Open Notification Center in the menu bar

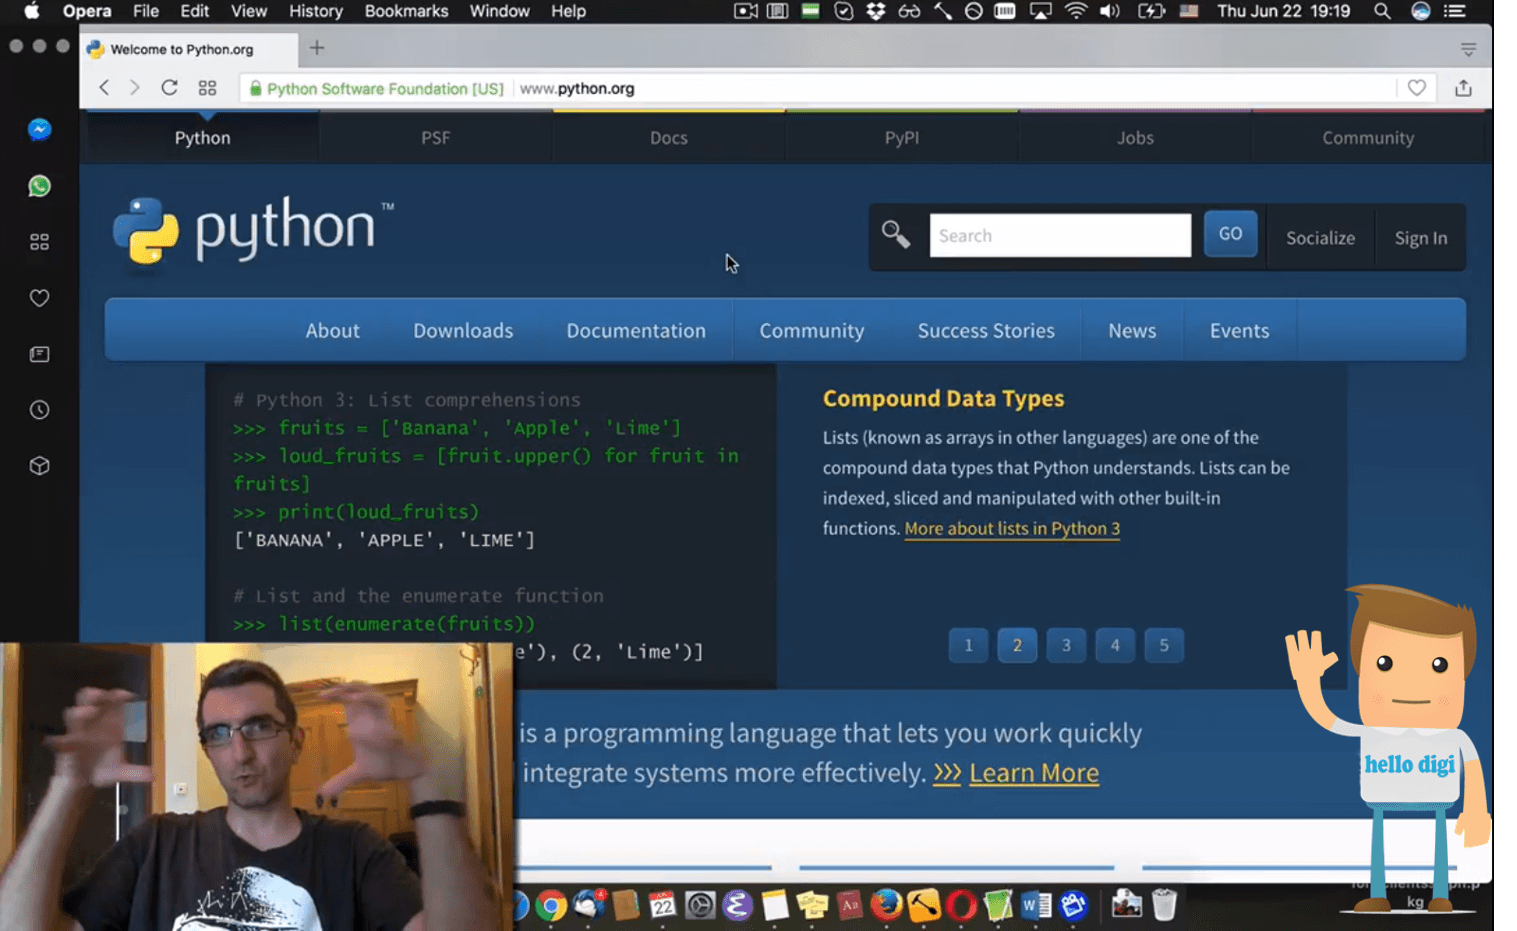click(1456, 11)
